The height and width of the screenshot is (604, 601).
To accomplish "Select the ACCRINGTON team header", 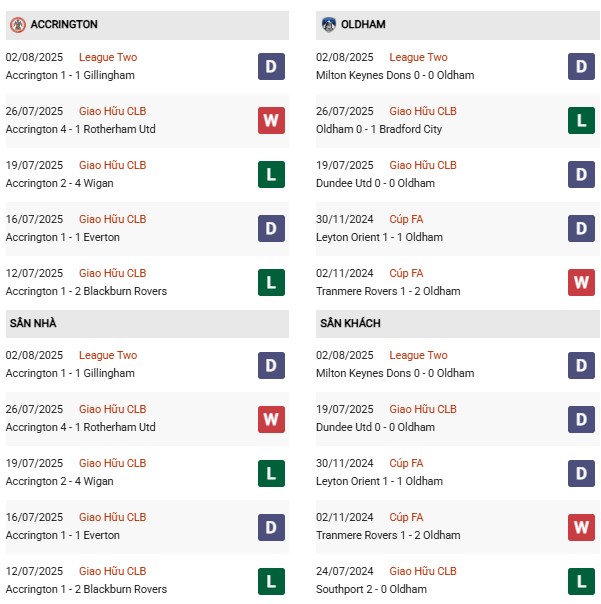I will coord(64,24).
